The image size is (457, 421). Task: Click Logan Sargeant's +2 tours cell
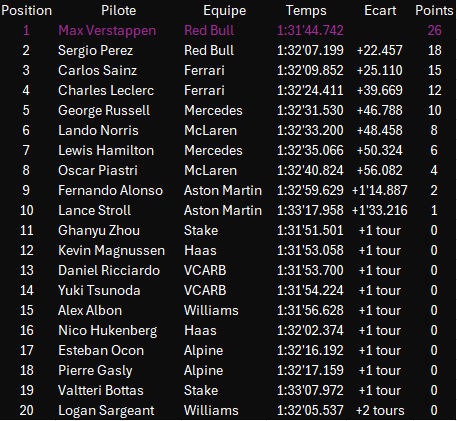coord(380,411)
